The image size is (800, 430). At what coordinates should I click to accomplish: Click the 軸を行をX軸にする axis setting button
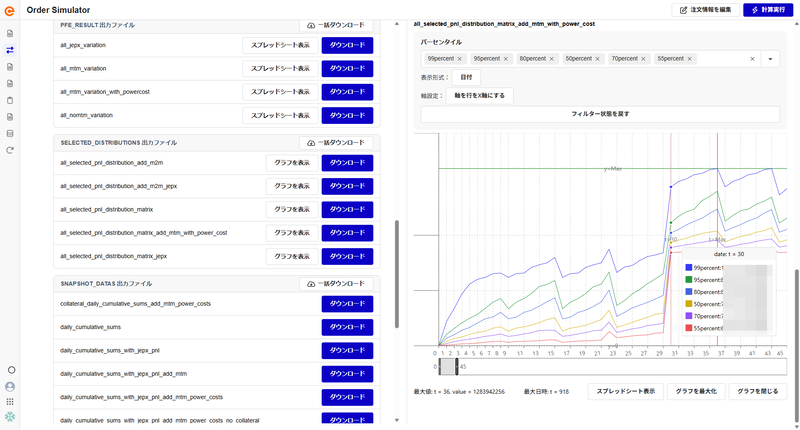[479, 96]
